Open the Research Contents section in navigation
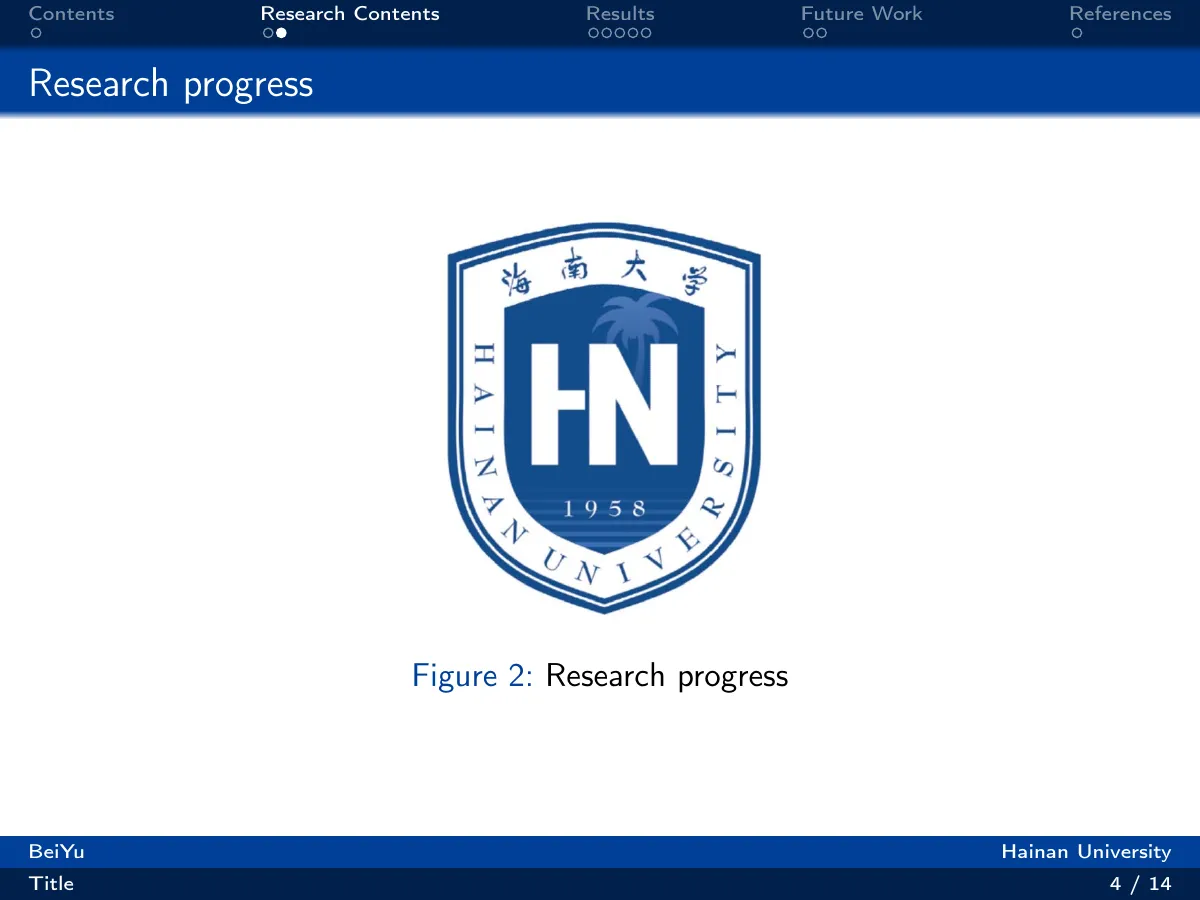 pyautogui.click(x=350, y=14)
